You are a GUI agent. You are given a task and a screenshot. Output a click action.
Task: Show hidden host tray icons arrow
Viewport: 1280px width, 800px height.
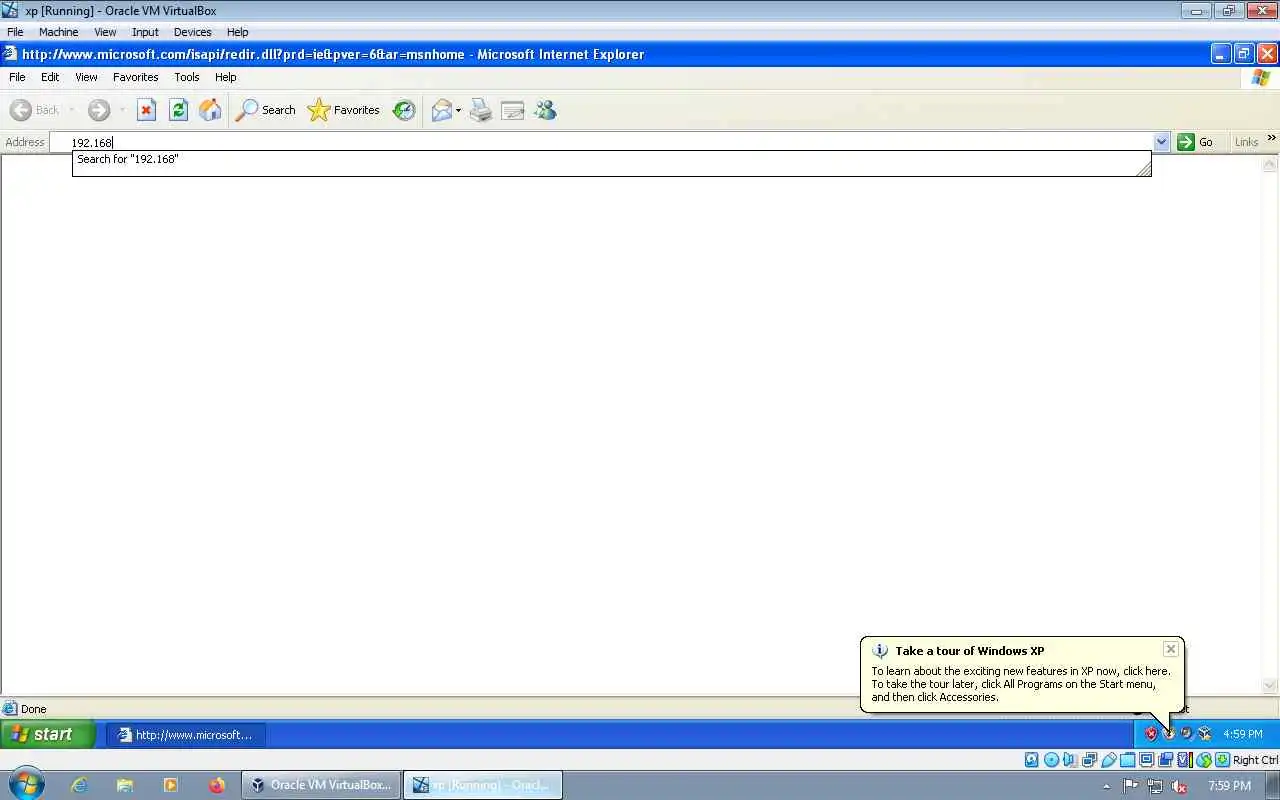pos(1106,786)
